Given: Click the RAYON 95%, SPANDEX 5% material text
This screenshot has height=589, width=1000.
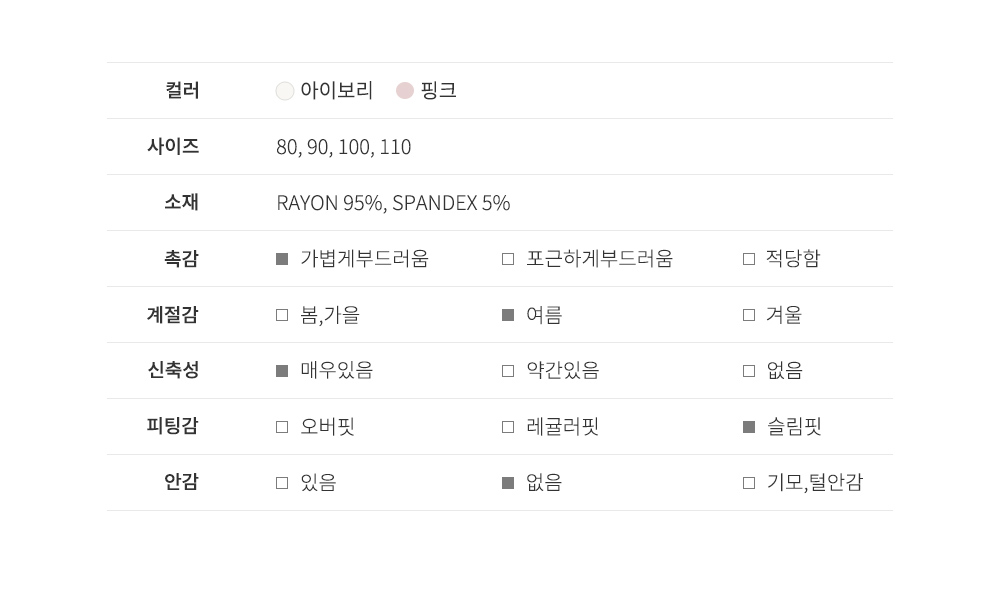Looking at the screenshot, I should (393, 203).
